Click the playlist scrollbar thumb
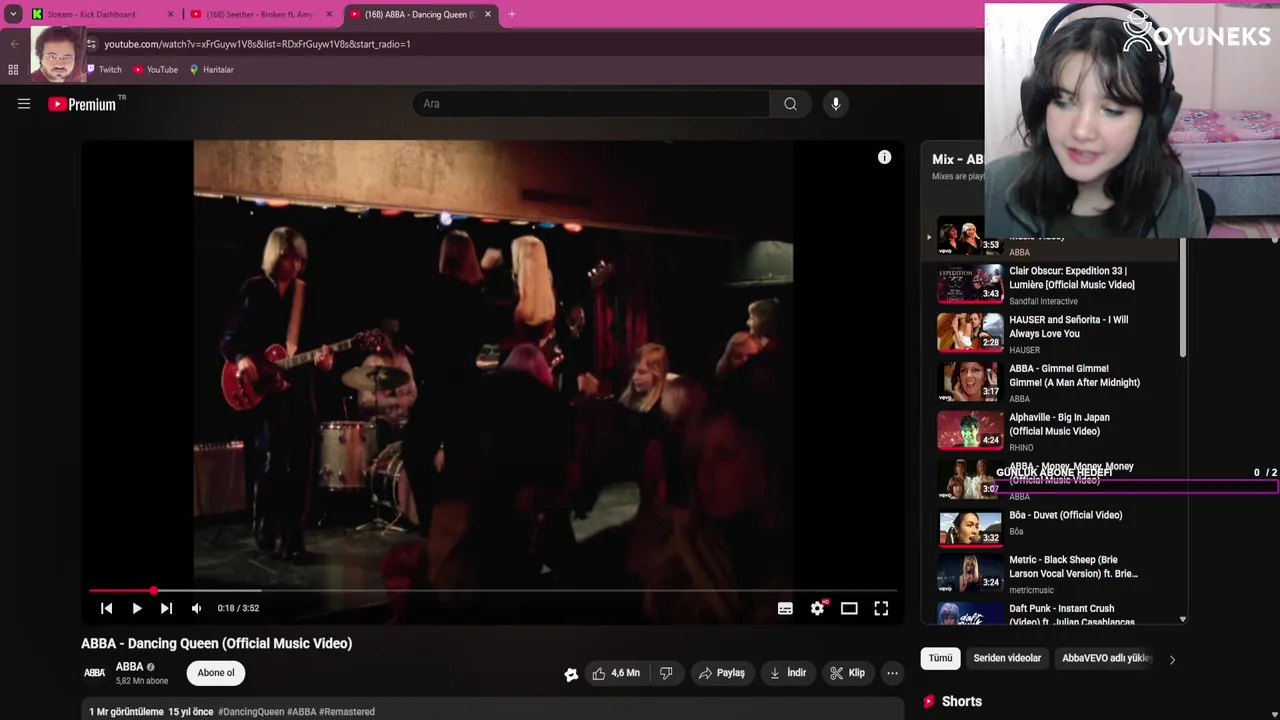This screenshot has height=720, width=1280. [x=1183, y=298]
